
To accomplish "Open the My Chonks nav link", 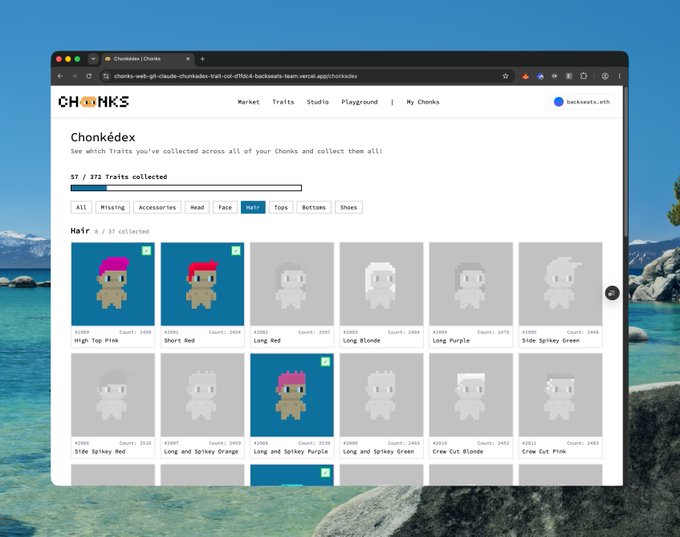I will click(x=423, y=102).
